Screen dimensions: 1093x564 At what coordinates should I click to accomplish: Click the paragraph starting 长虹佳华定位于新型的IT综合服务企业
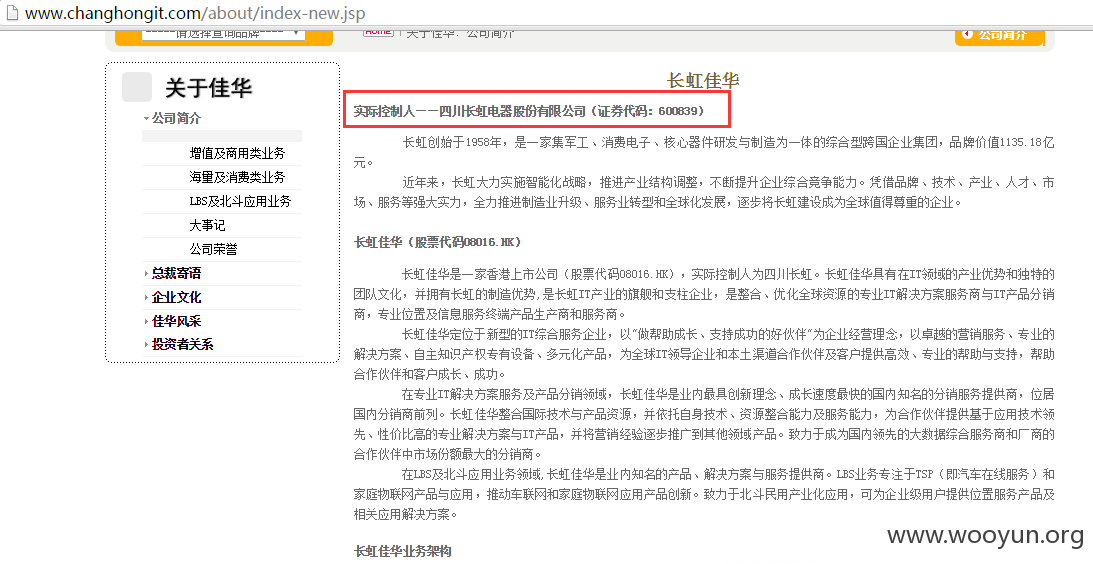point(704,353)
